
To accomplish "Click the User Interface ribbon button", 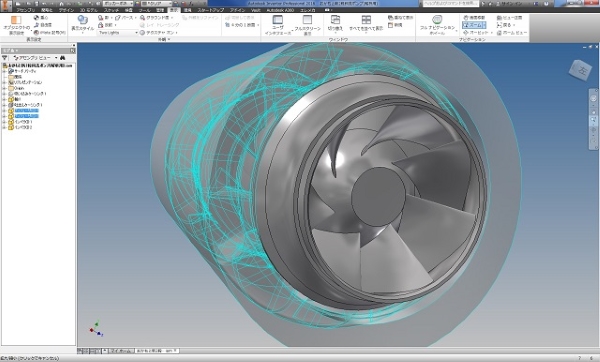I will coord(277,25).
